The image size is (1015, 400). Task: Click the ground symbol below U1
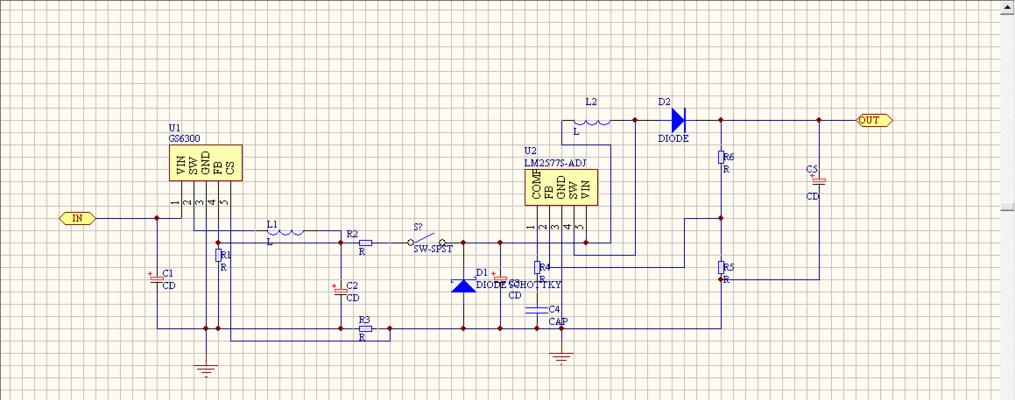206,371
